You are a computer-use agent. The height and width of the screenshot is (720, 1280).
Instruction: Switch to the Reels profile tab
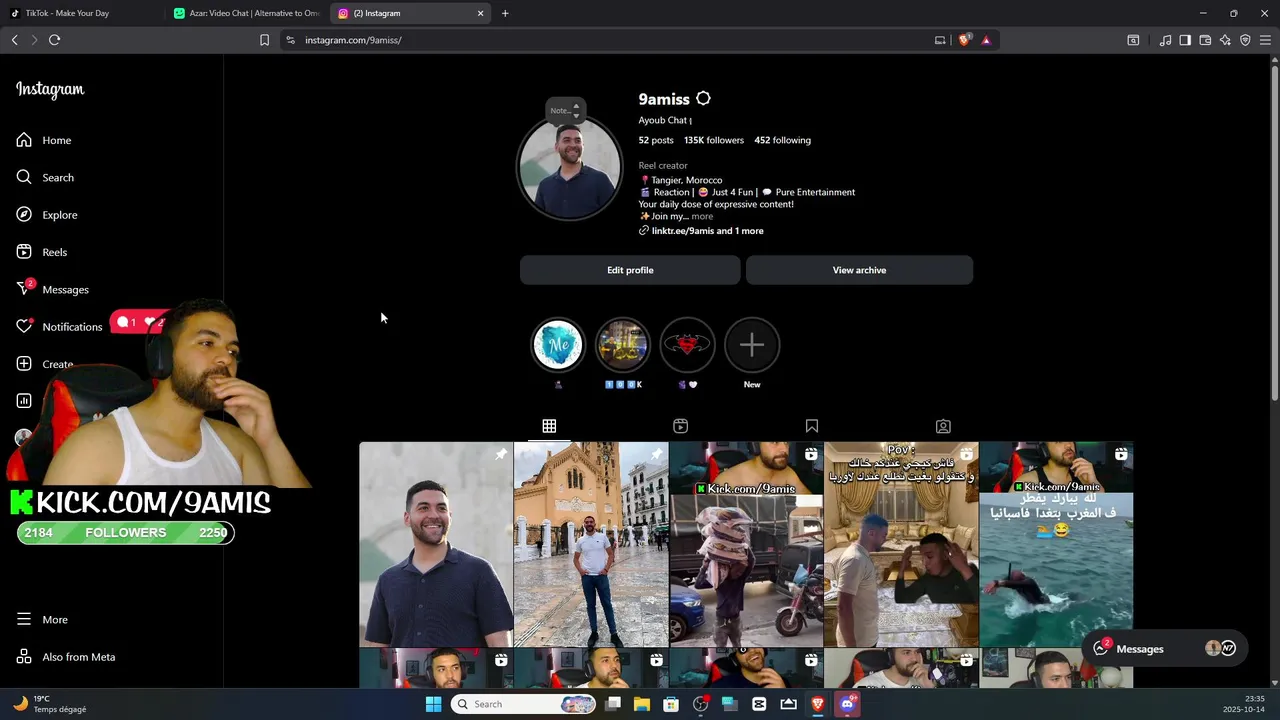[680, 426]
